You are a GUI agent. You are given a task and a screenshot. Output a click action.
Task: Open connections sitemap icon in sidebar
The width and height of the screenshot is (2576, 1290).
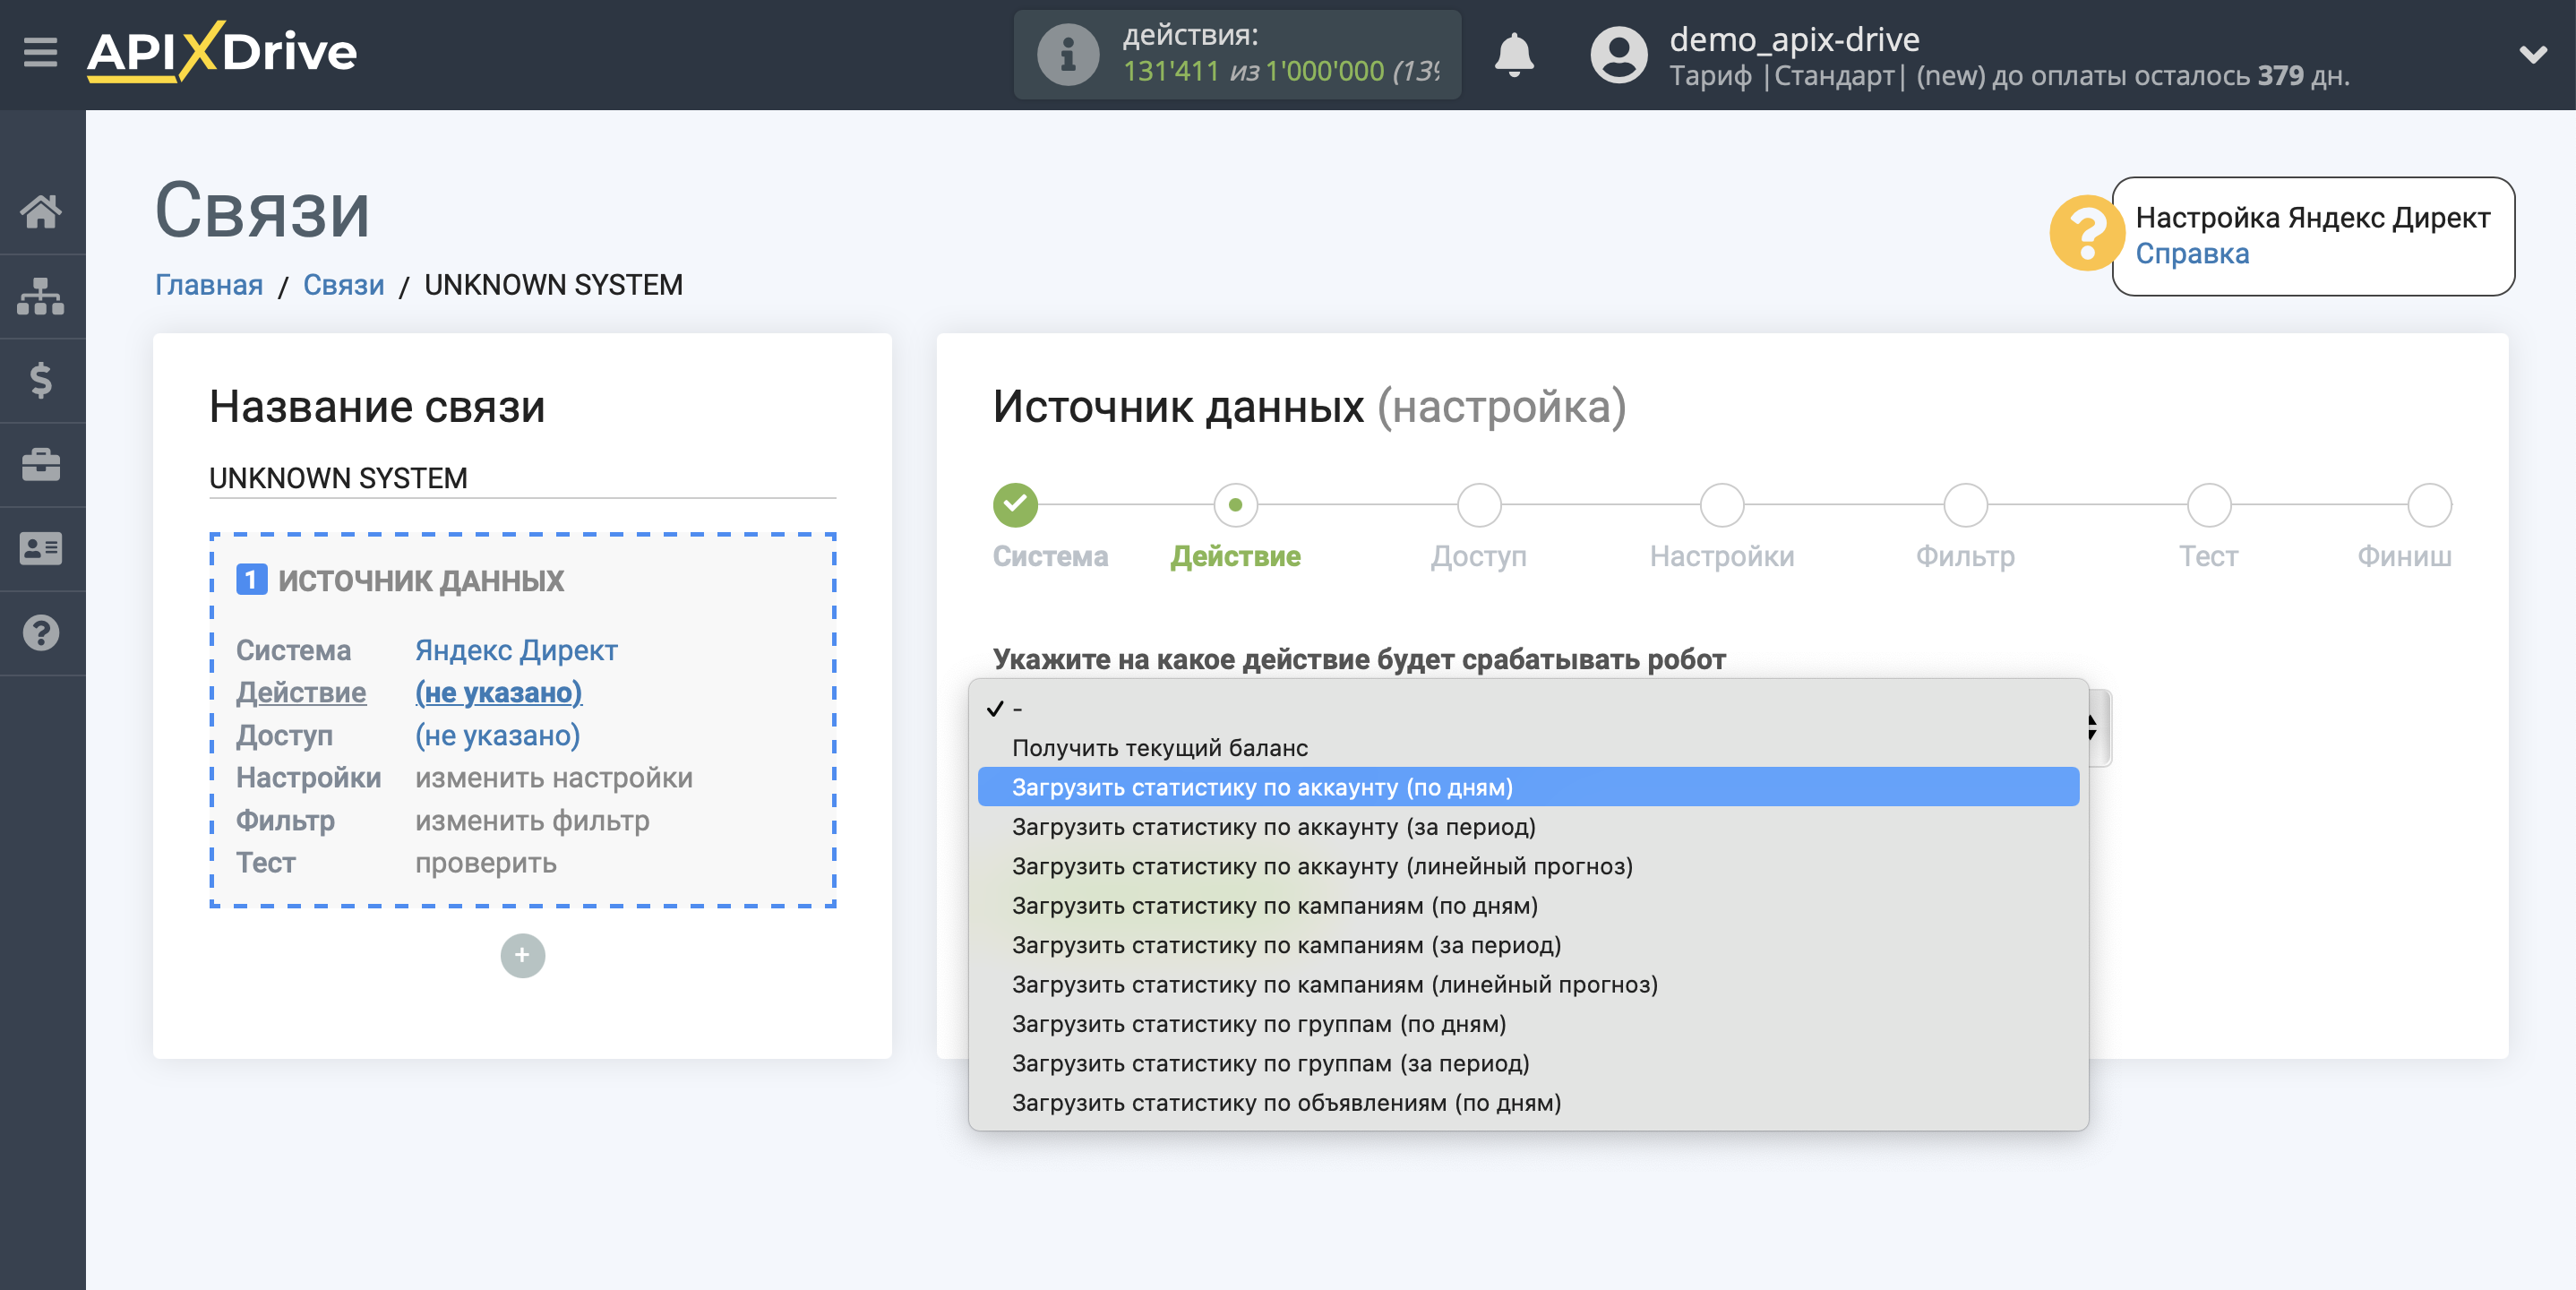41,296
